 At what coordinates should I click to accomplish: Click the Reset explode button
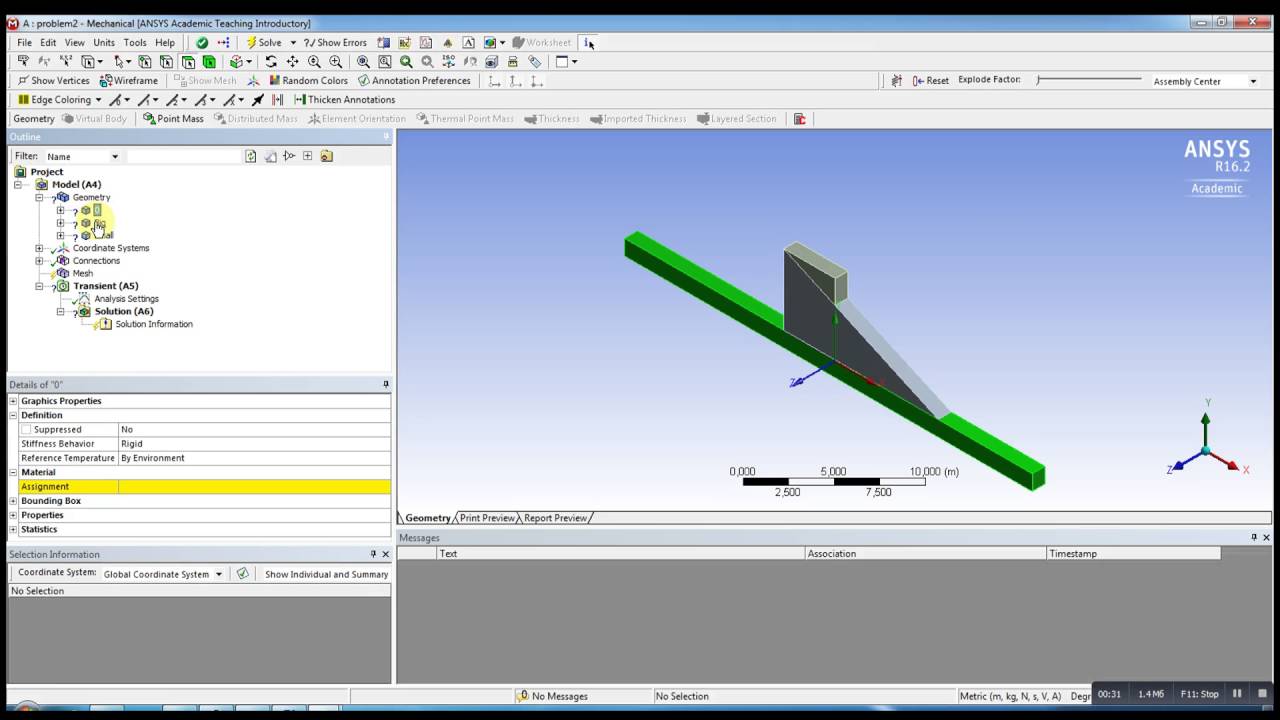930,81
